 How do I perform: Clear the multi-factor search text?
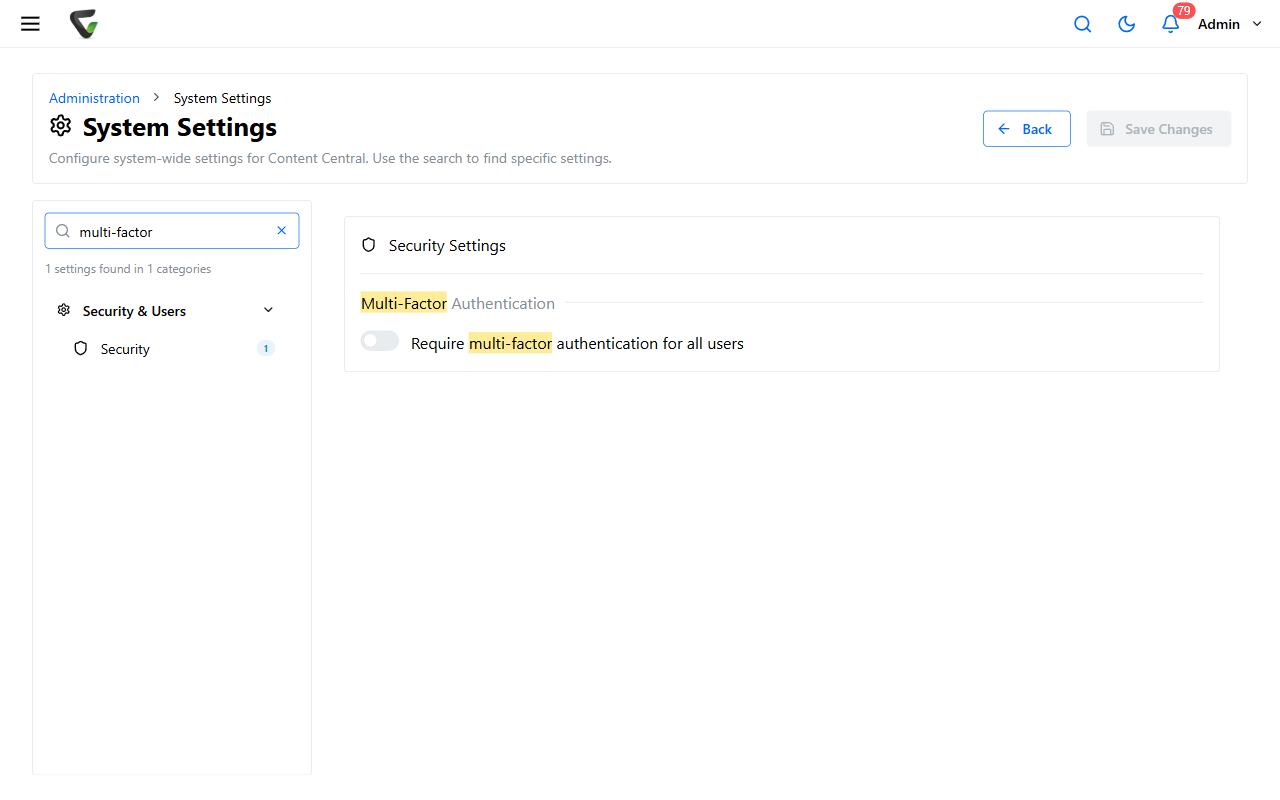point(281,231)
